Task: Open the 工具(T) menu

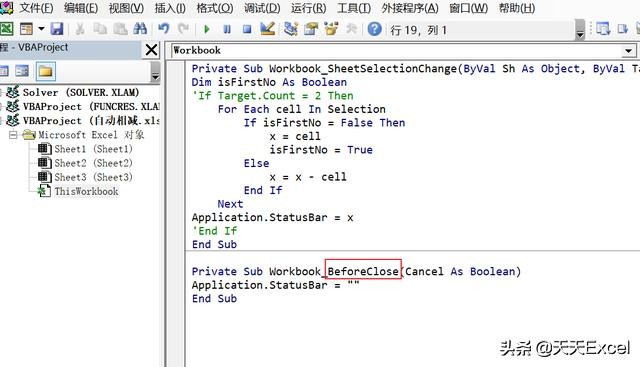Action: tap(354, 8)
